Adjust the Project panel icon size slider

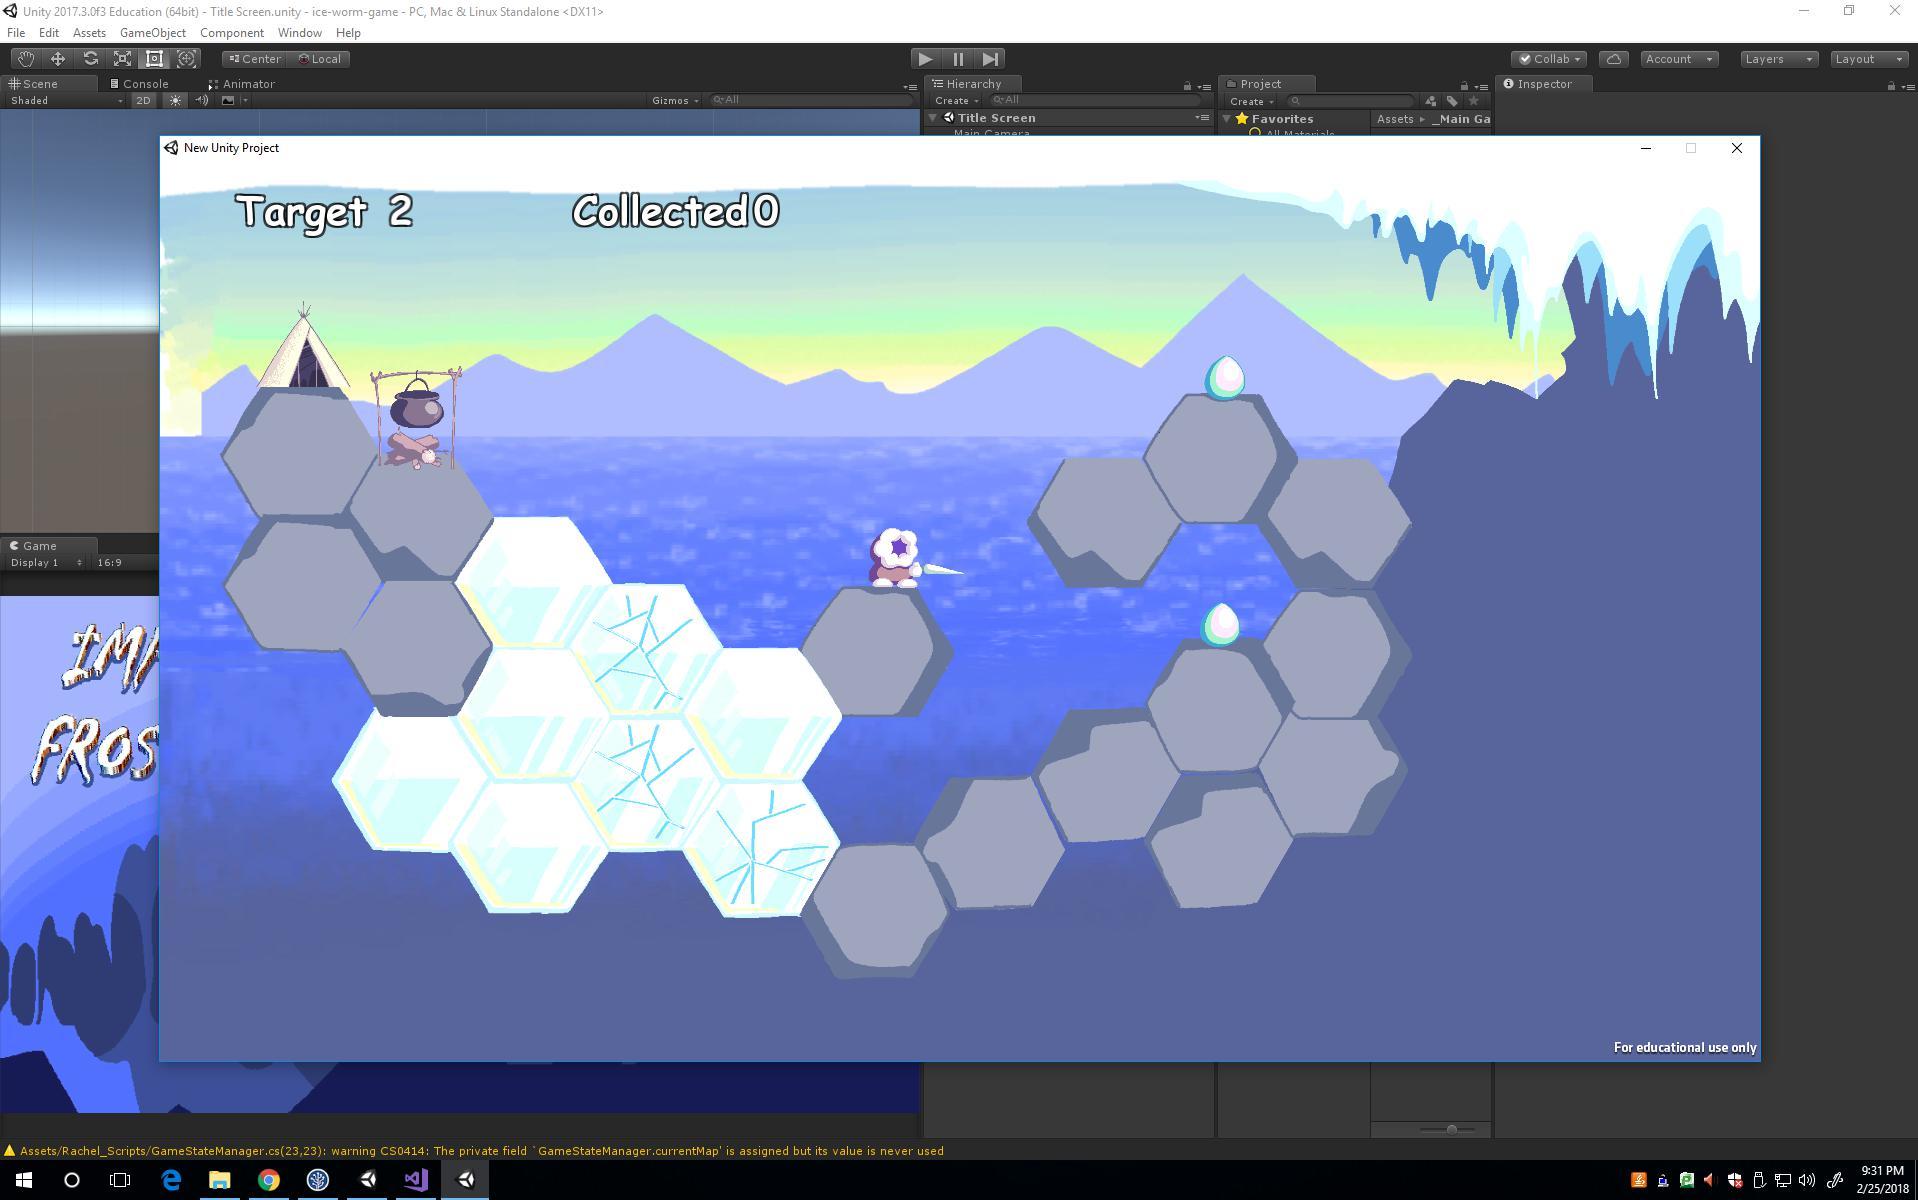tap(1451, 1129)
